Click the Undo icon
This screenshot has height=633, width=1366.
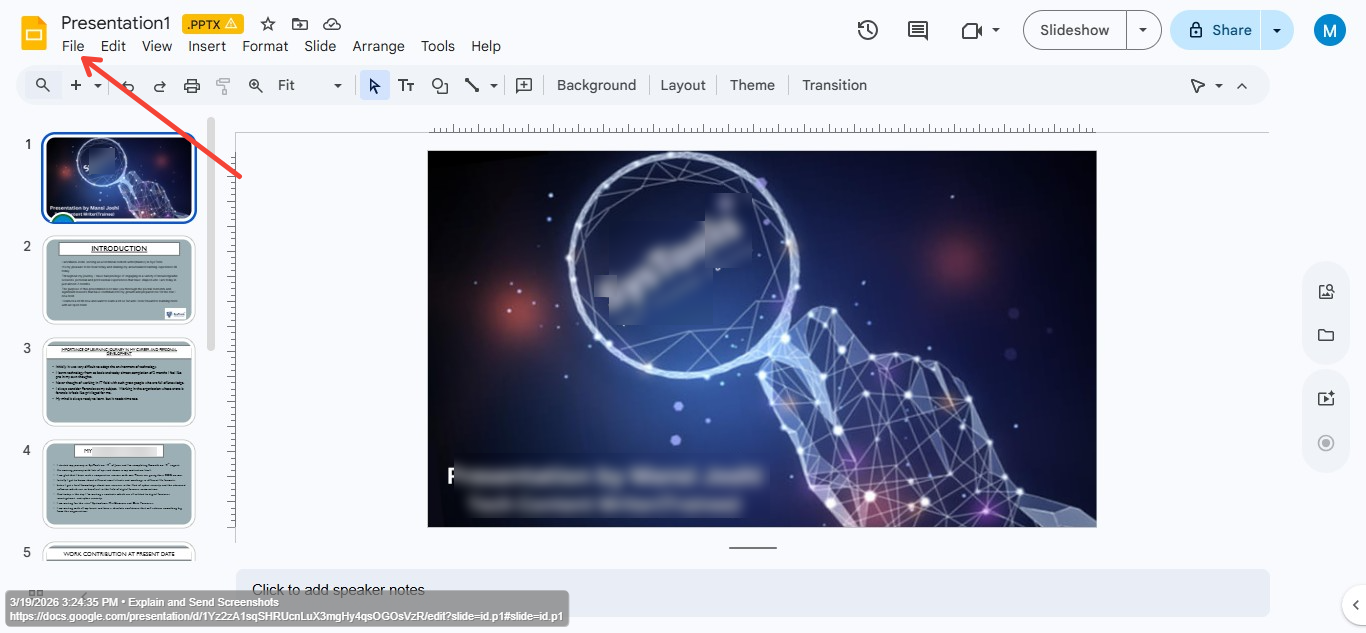click(128, 85)
